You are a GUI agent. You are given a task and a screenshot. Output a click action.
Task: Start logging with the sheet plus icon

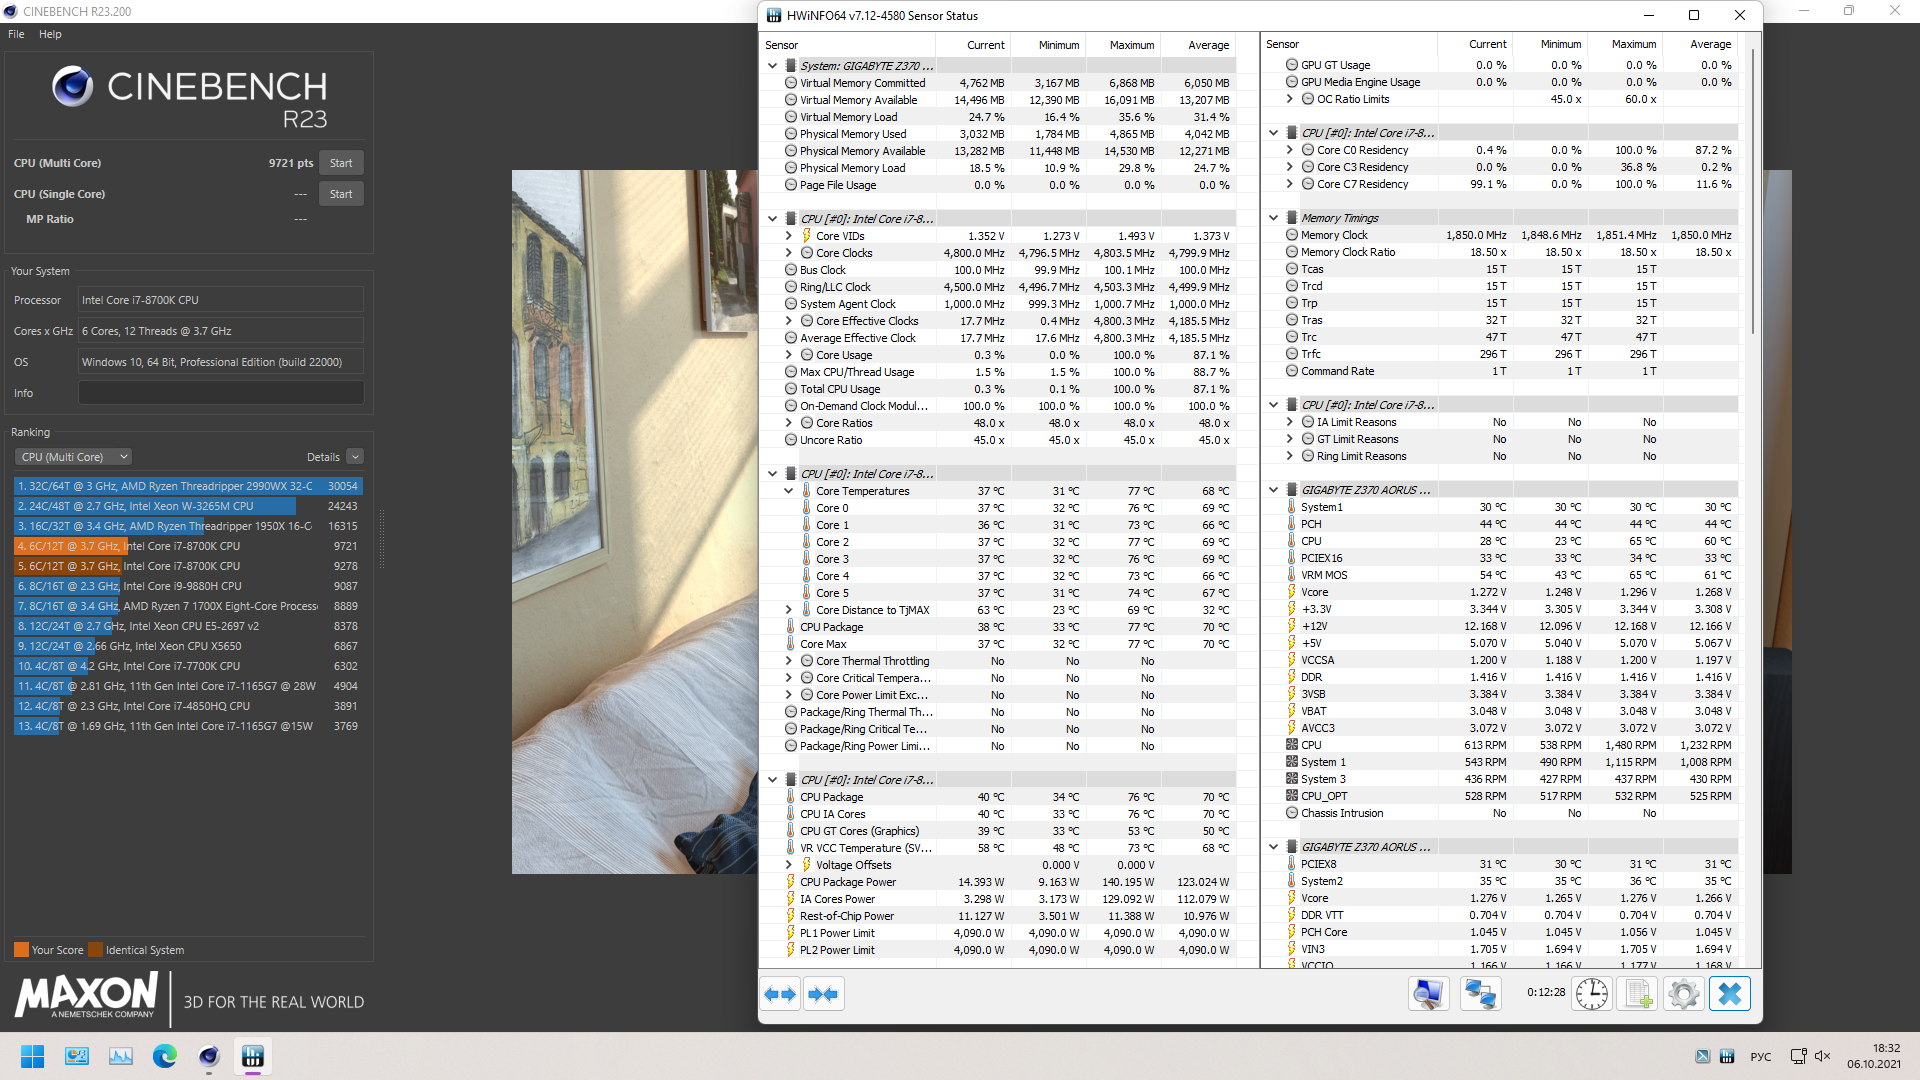click(x=1638, y=994)
